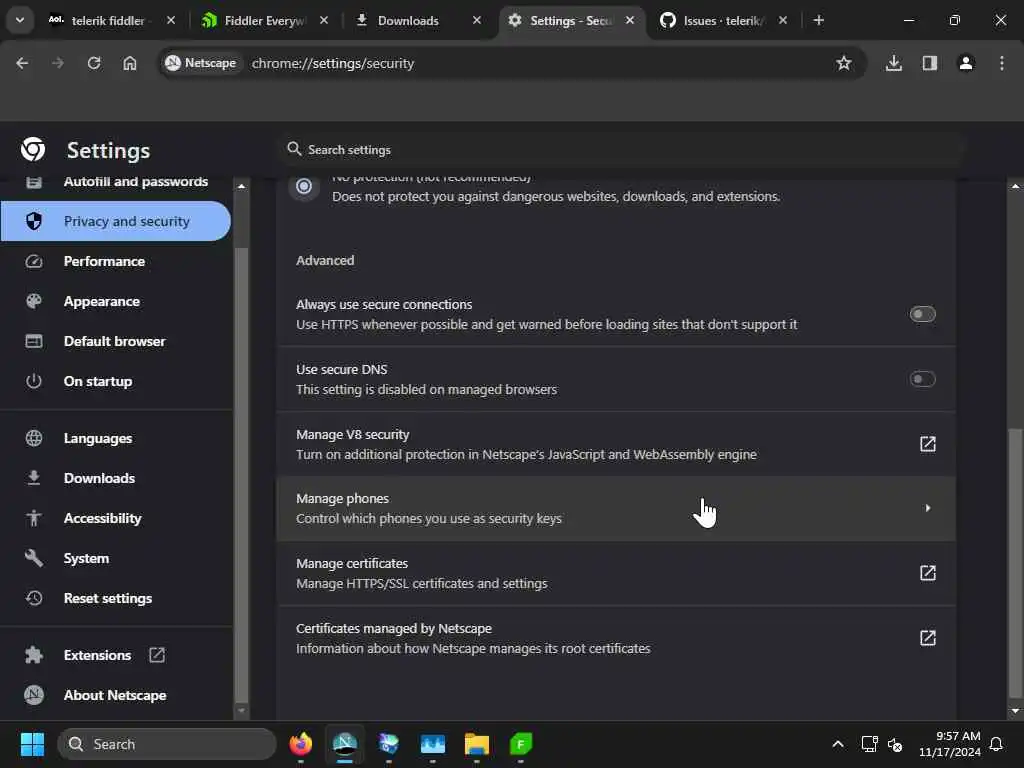Expand Manage phones arrow
1024x768 pixels.
[x=927, y=508]
